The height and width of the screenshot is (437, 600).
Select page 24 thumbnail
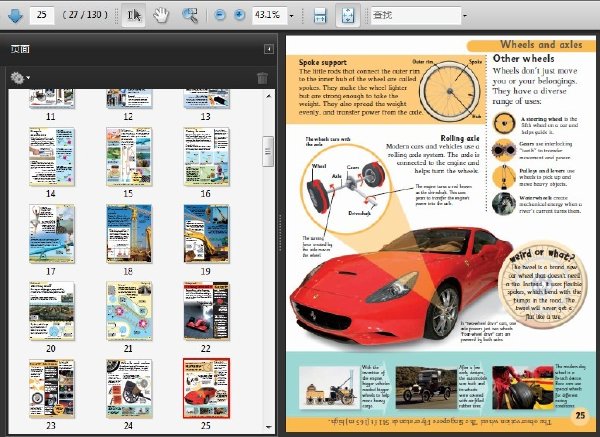pos(129,388)
